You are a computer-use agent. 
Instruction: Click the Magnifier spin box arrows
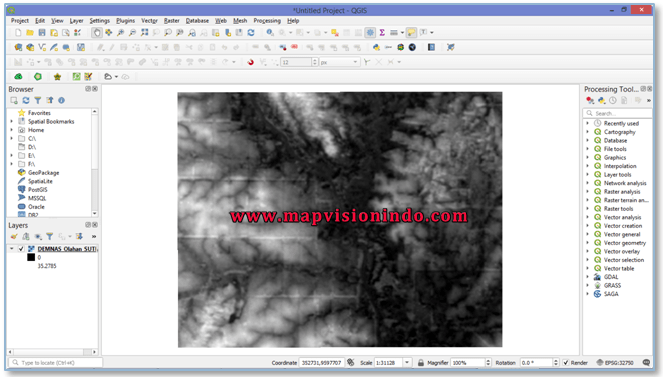pyautogui.click(x=488, y=363)
